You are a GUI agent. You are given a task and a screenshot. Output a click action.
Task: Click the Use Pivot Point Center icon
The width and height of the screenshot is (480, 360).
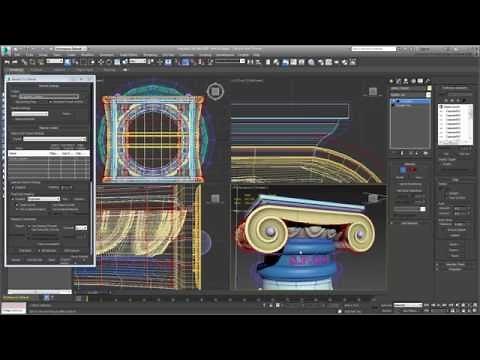(151, 62)
